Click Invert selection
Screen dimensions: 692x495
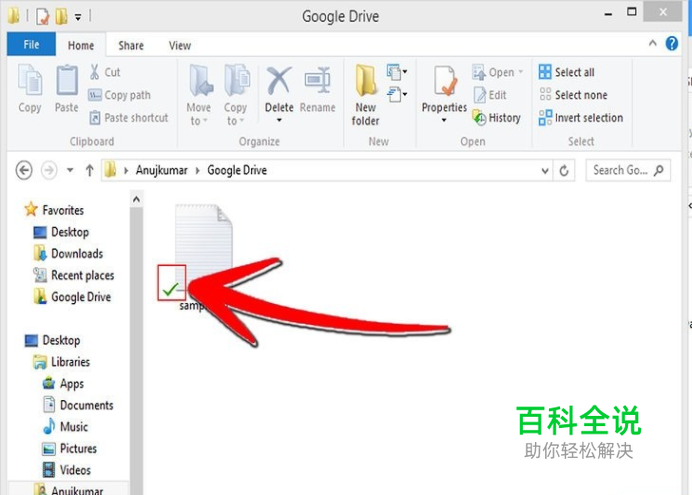pyautogui.click(x=581, y=118)
